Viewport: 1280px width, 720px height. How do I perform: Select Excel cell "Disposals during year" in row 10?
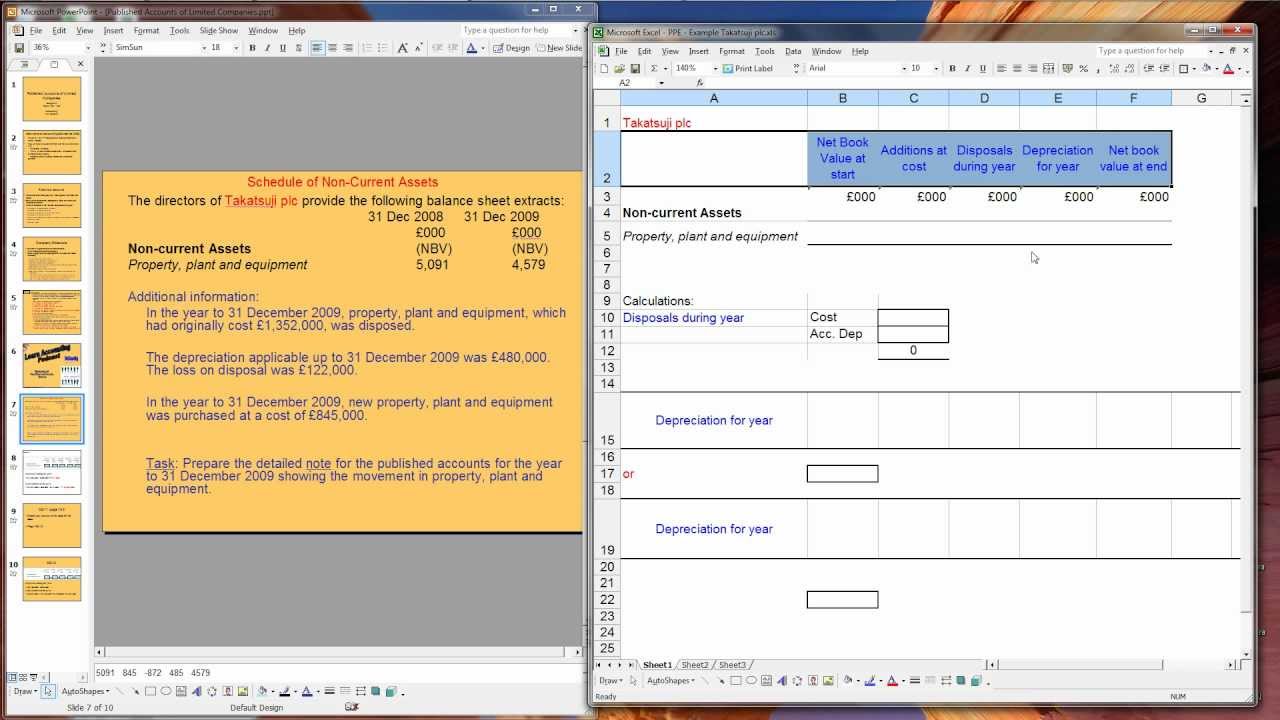pos(714,318)
